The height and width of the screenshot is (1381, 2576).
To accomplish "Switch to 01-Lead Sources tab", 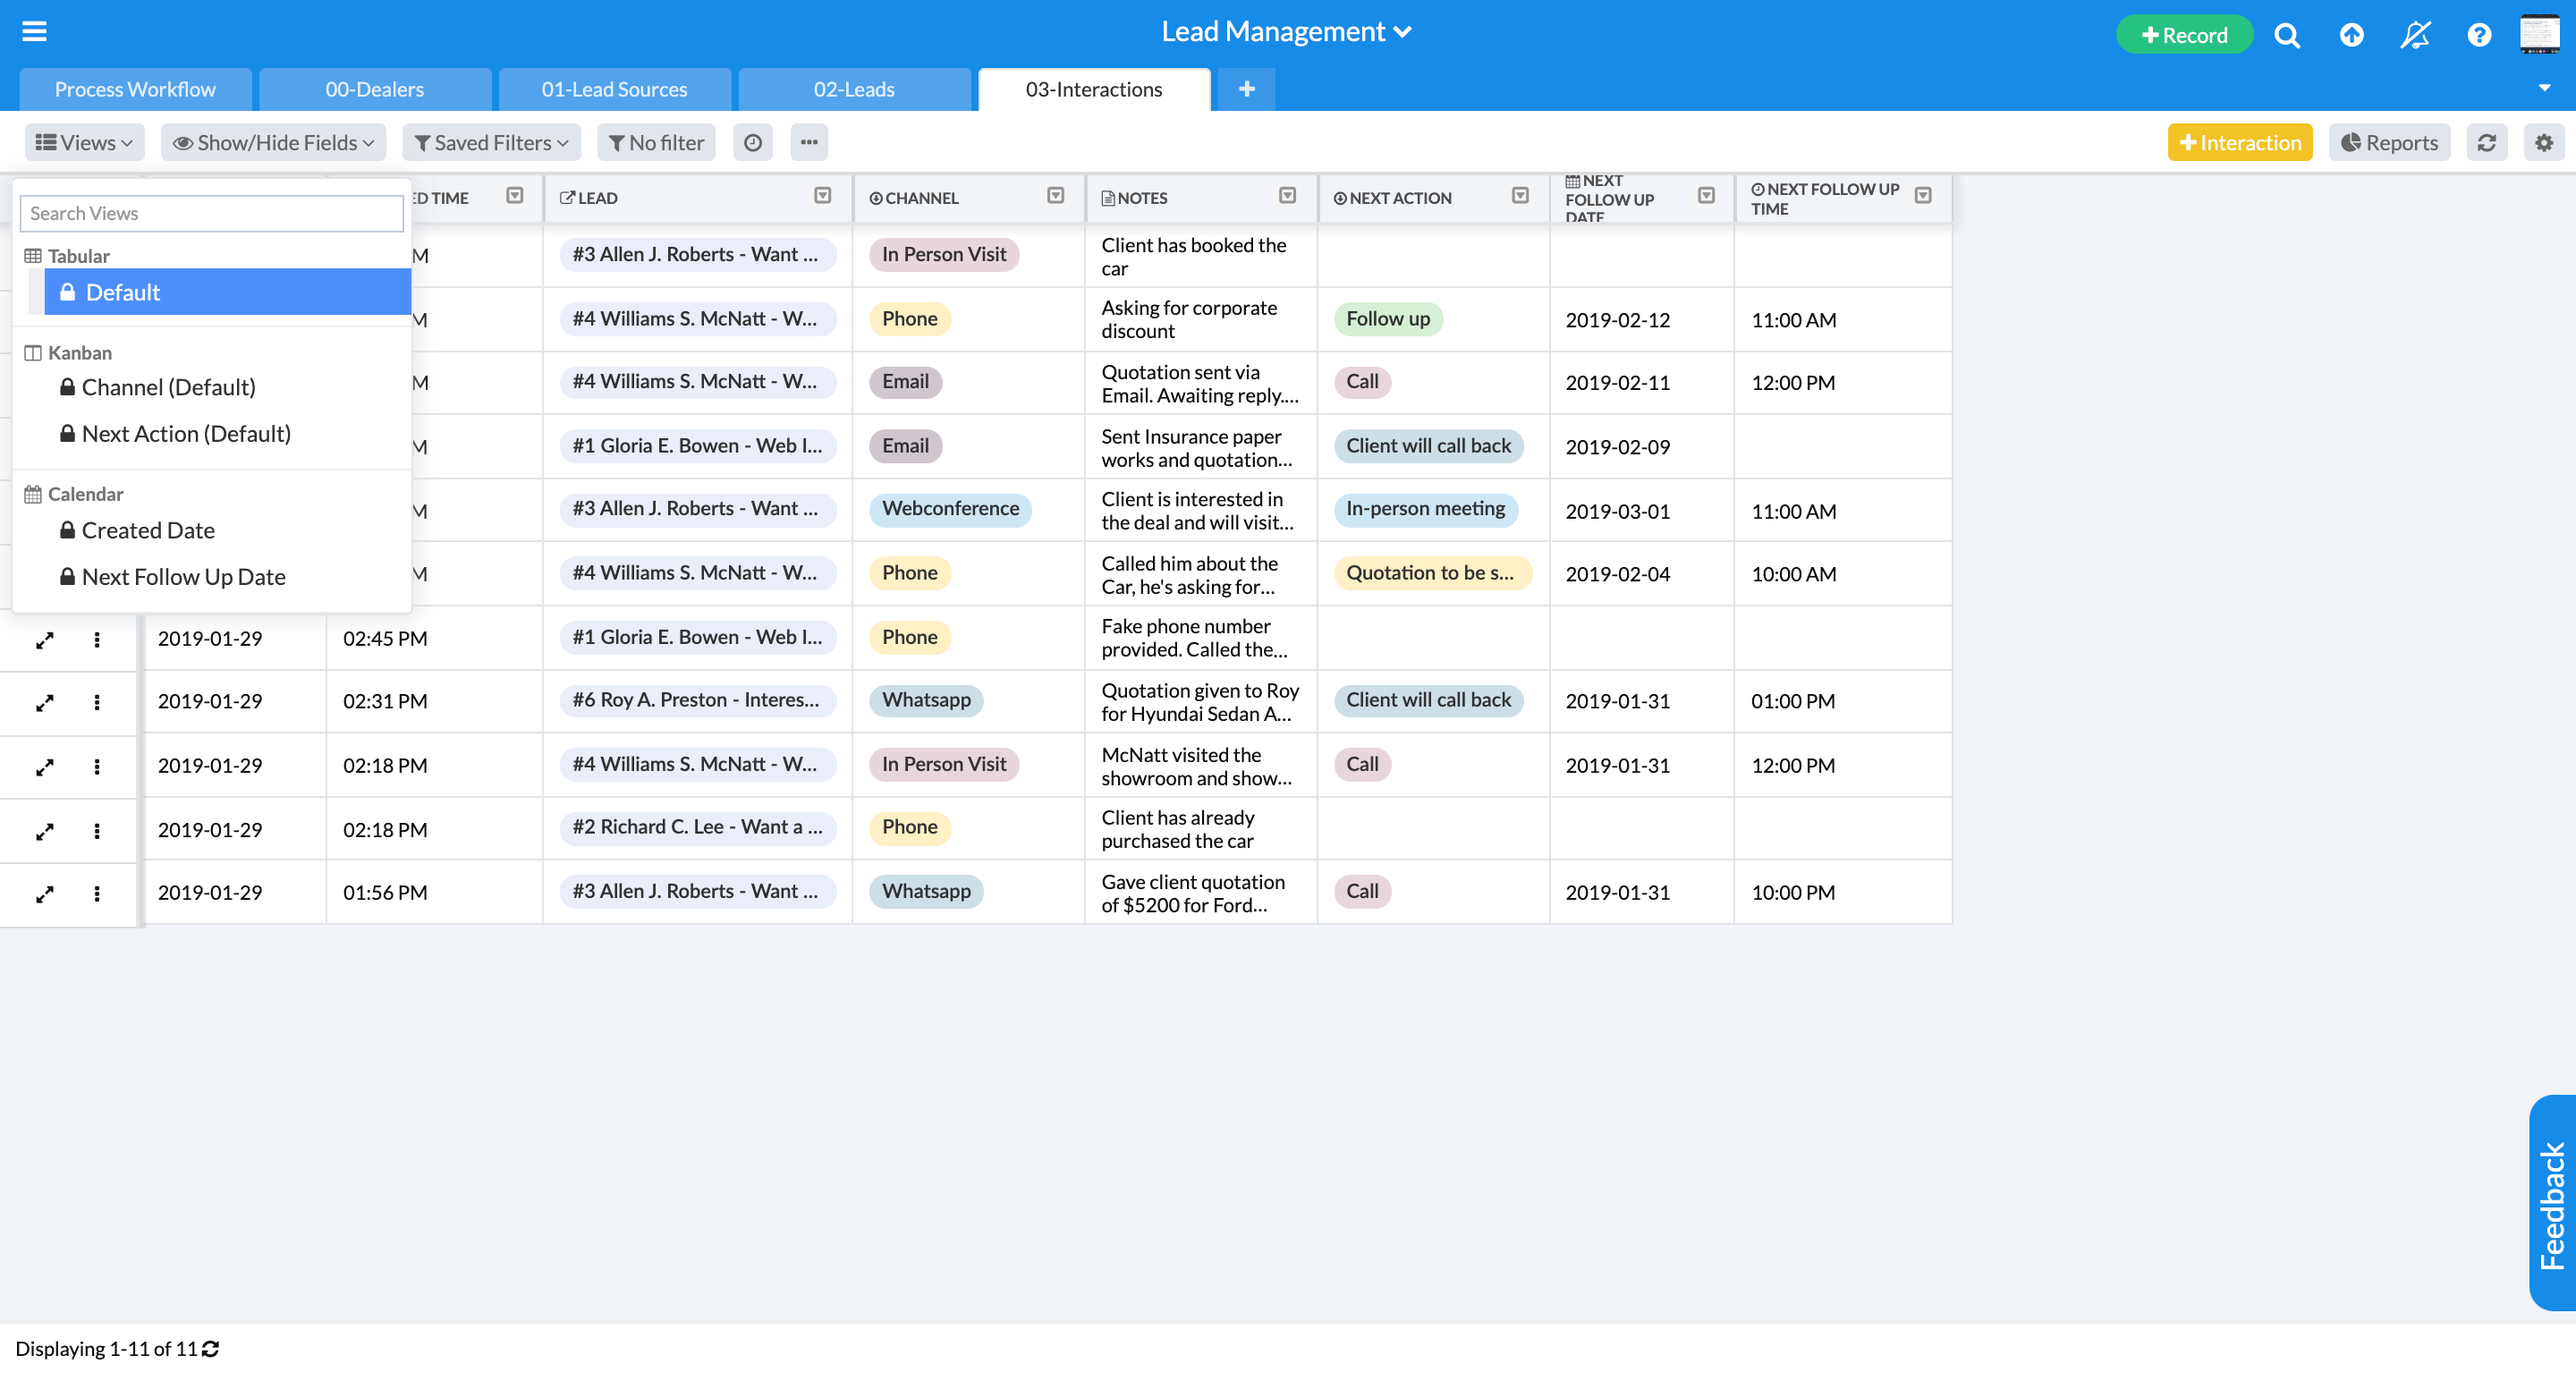I will 615,89.
